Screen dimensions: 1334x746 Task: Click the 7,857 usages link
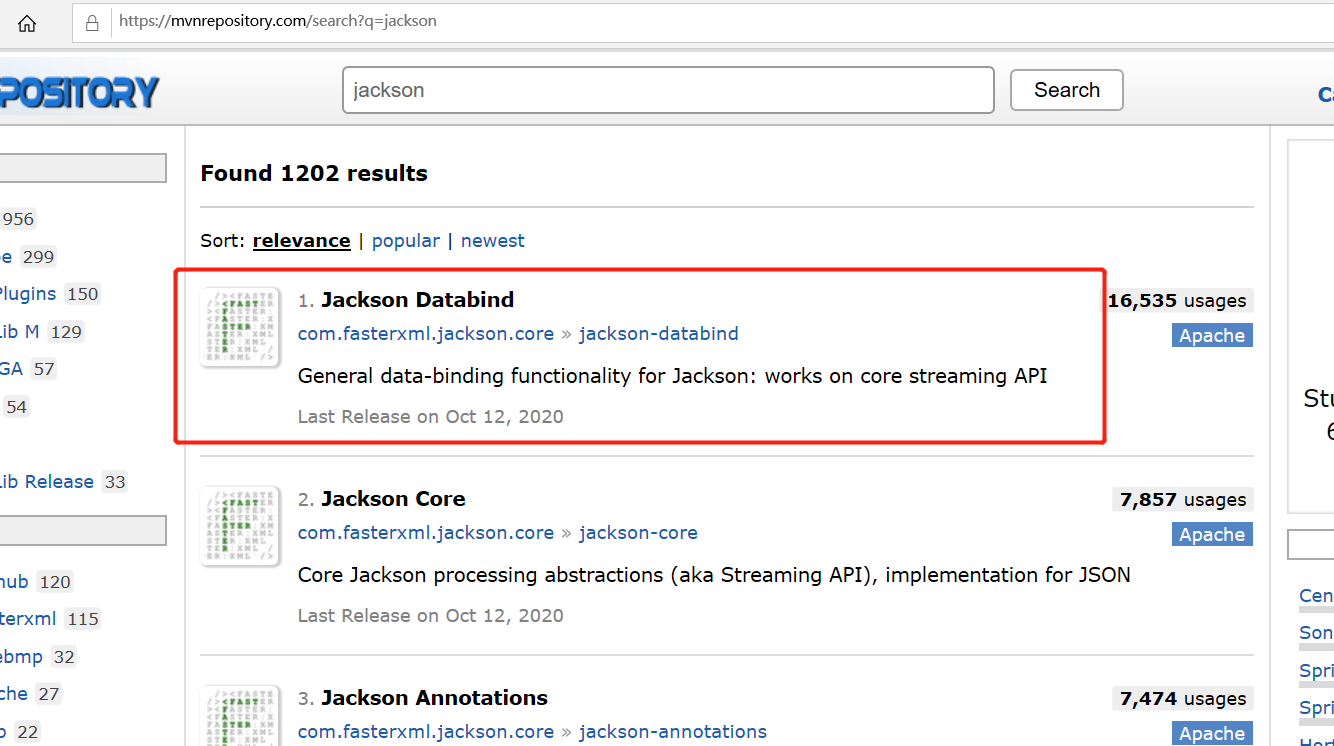[1183, 500]
